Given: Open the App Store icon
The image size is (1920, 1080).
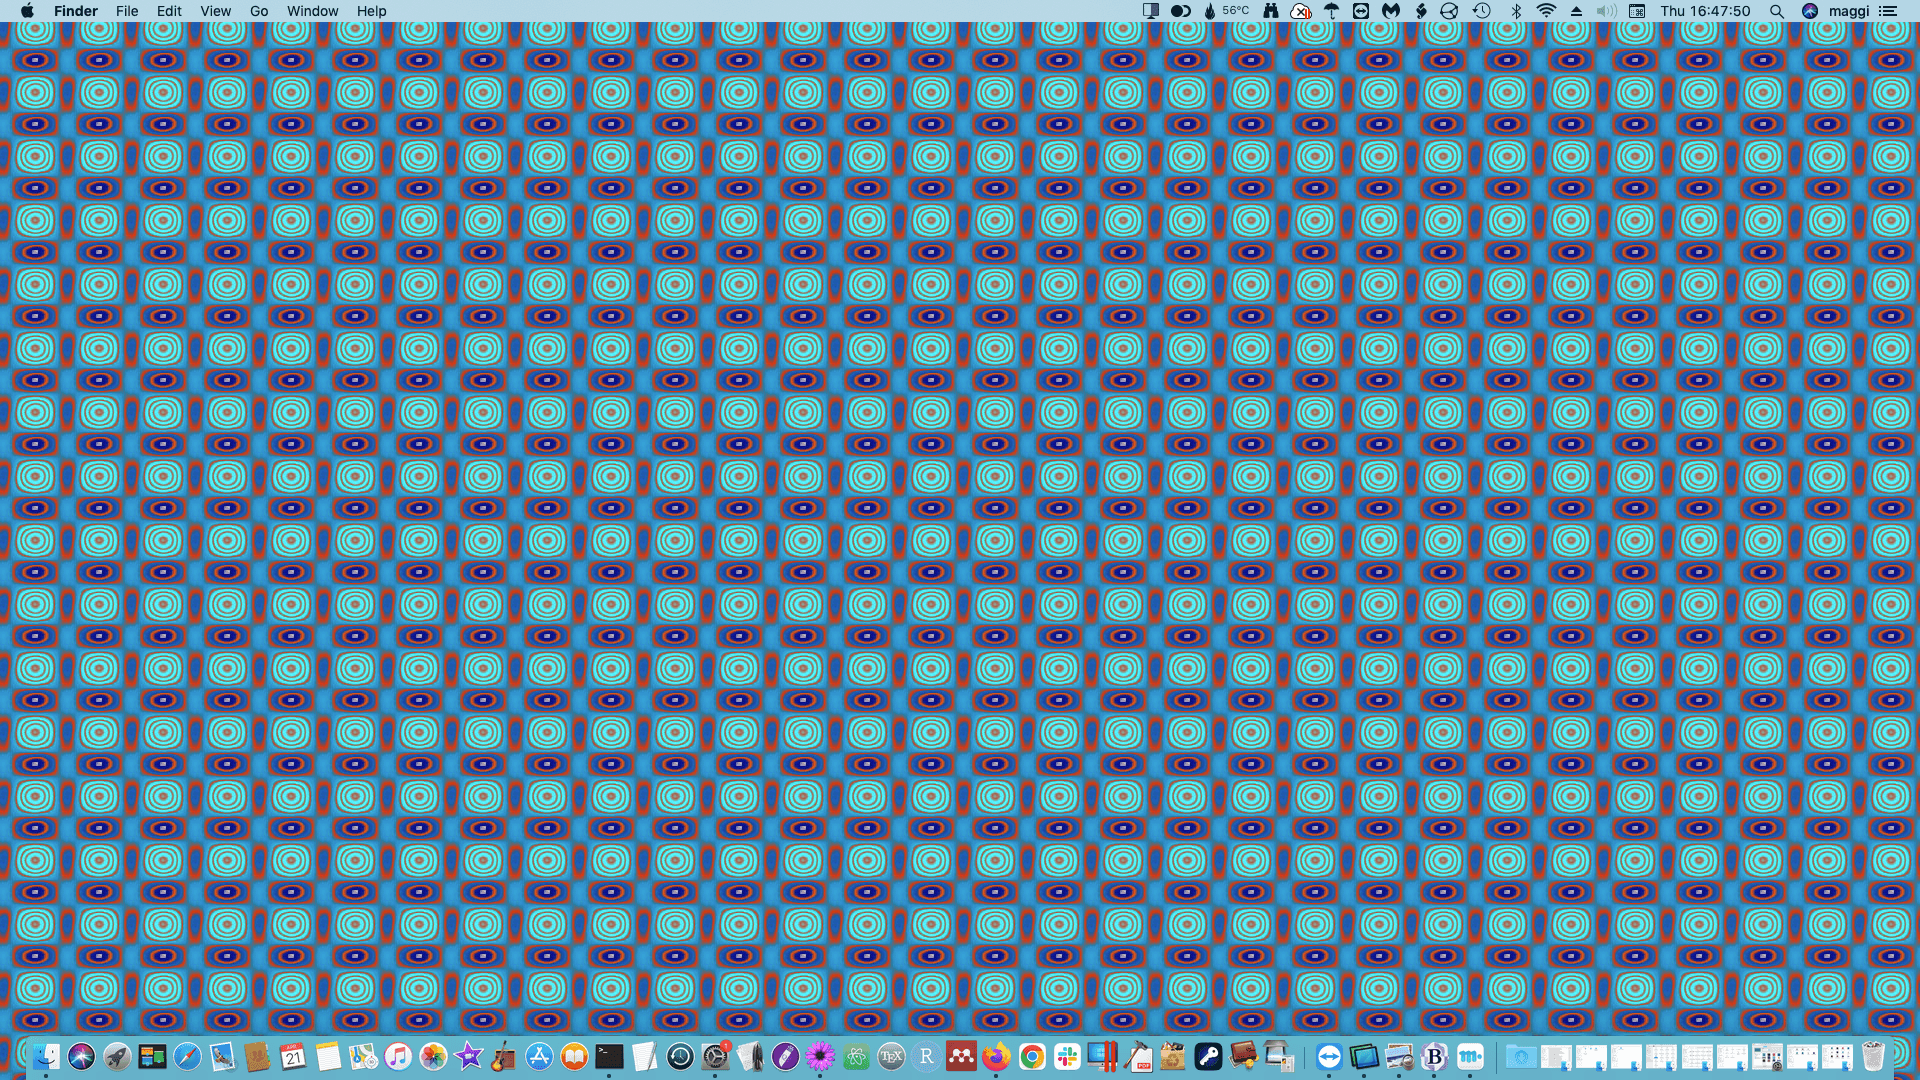Looking at the screenshot, I should 539,1056.
